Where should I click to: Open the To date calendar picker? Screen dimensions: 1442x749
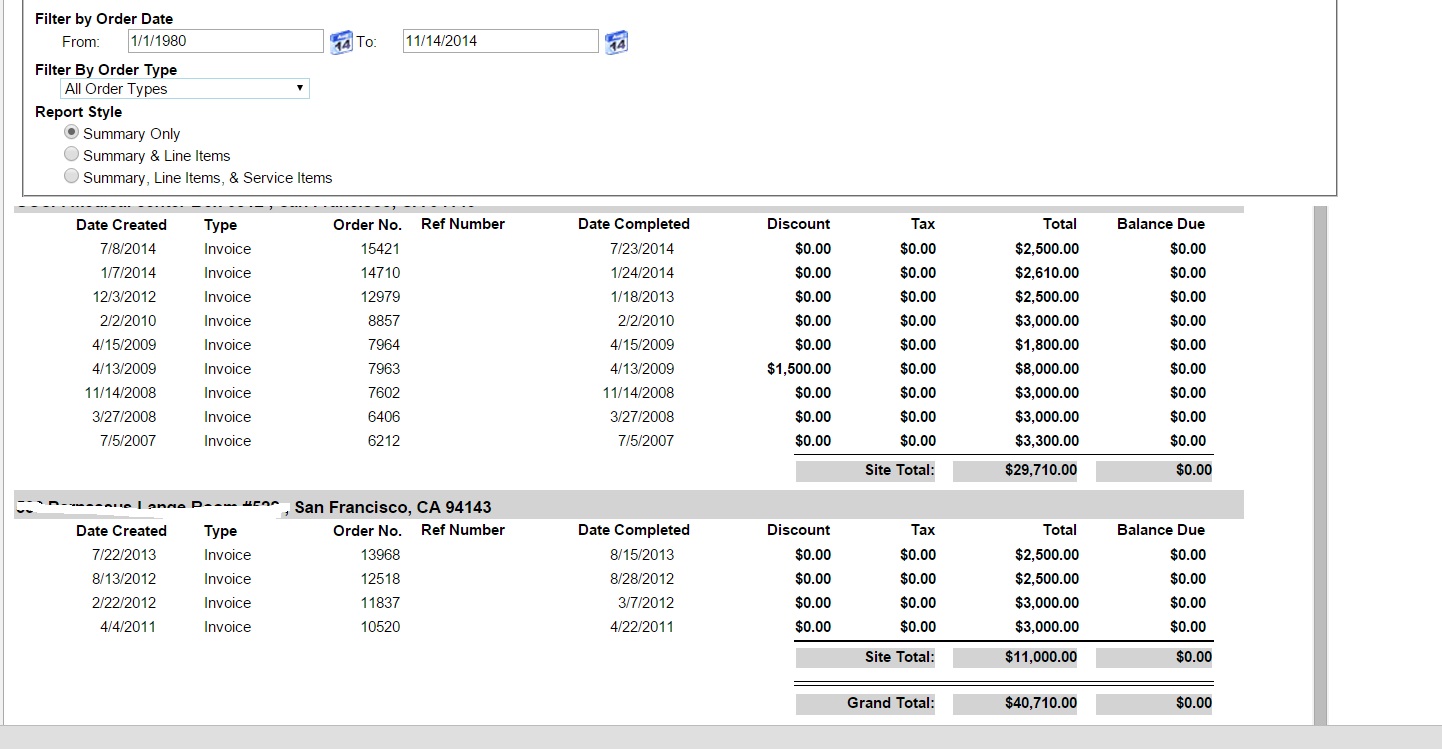click(x=617, y=42)
